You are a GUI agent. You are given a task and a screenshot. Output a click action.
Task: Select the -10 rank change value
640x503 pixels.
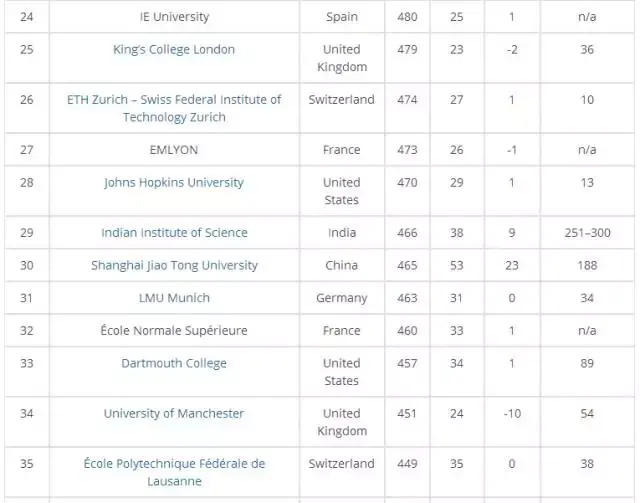[512, 414]
